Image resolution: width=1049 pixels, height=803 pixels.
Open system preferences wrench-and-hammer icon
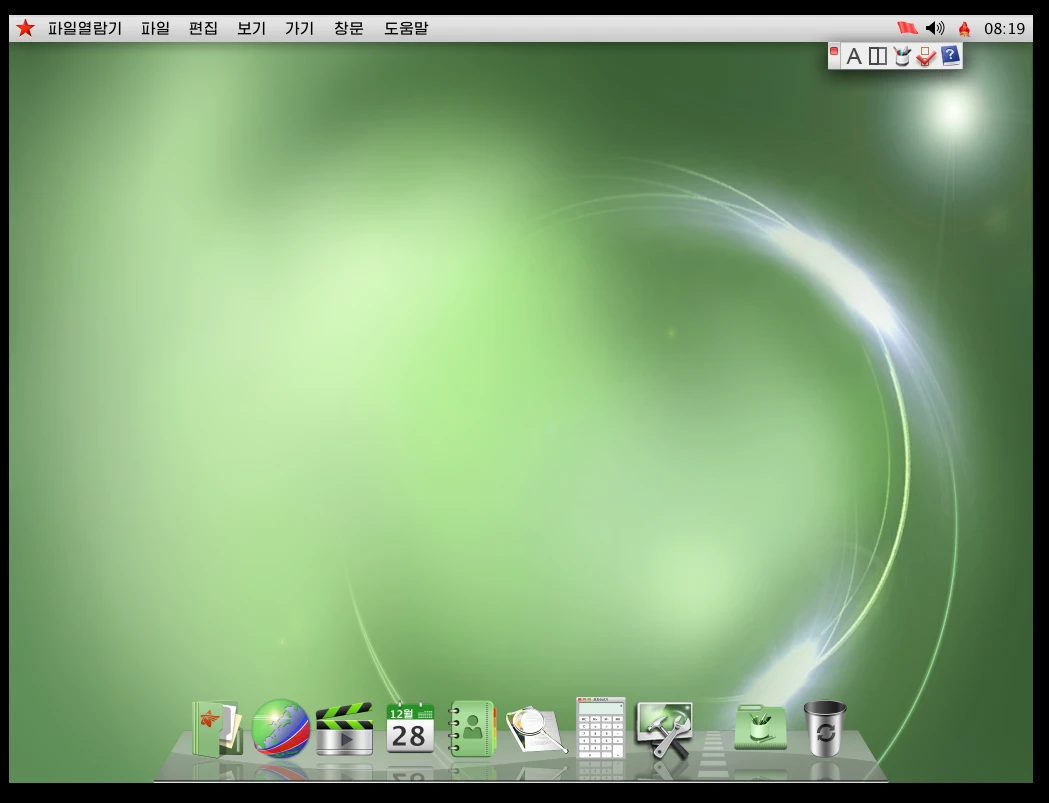664,729
